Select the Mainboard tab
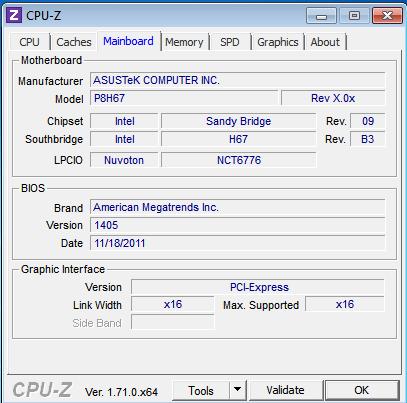Viewport: 407px width, 403px height. tap(128, 41)
